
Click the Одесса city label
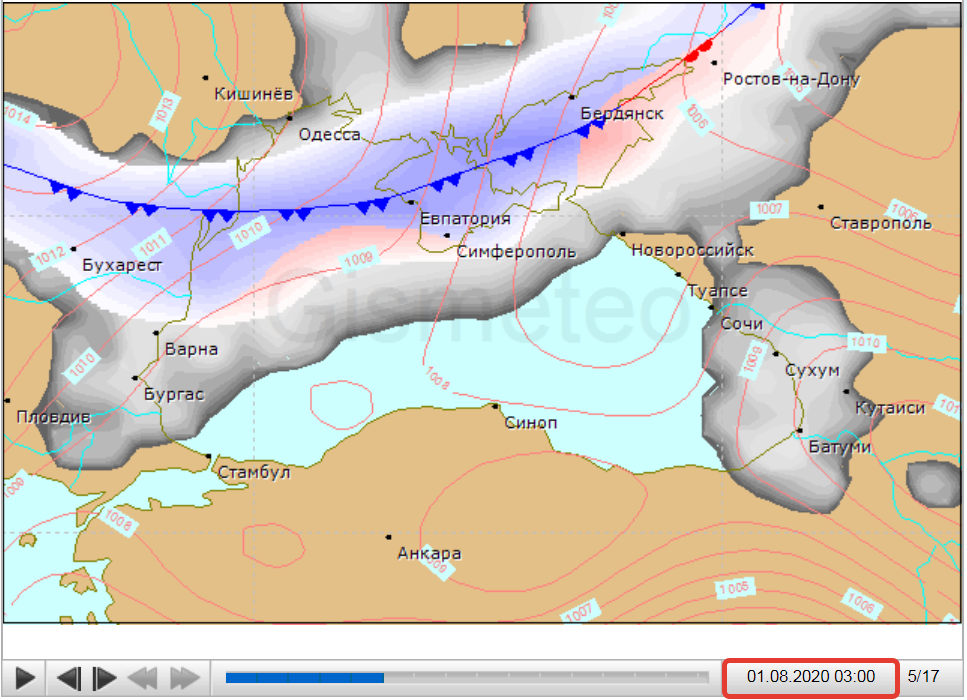(329, 134)
